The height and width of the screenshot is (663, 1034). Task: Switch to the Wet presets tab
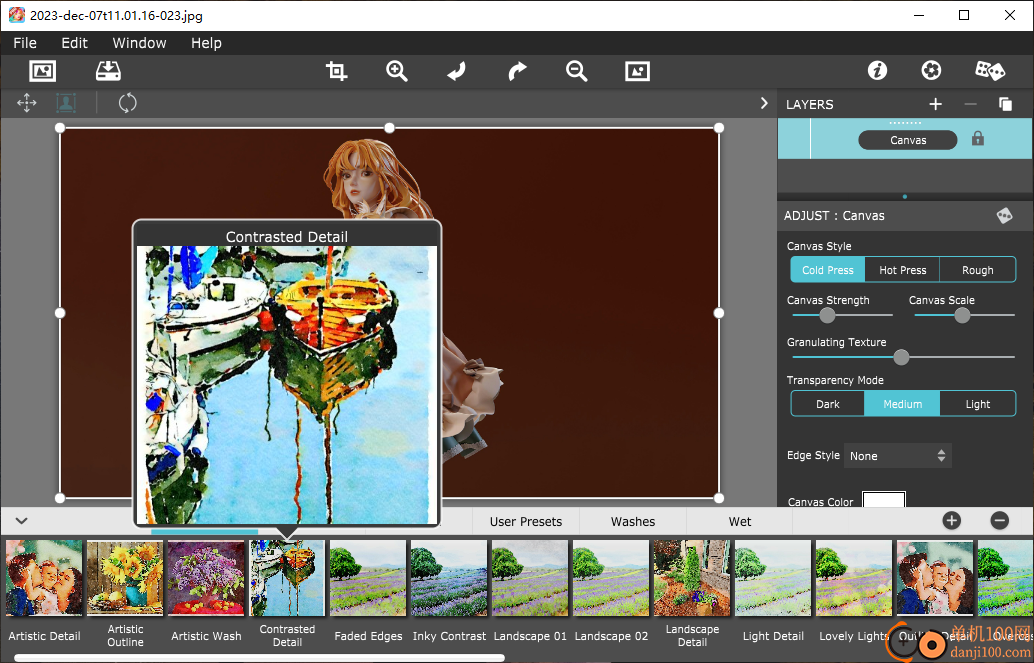tap(740, 521)
